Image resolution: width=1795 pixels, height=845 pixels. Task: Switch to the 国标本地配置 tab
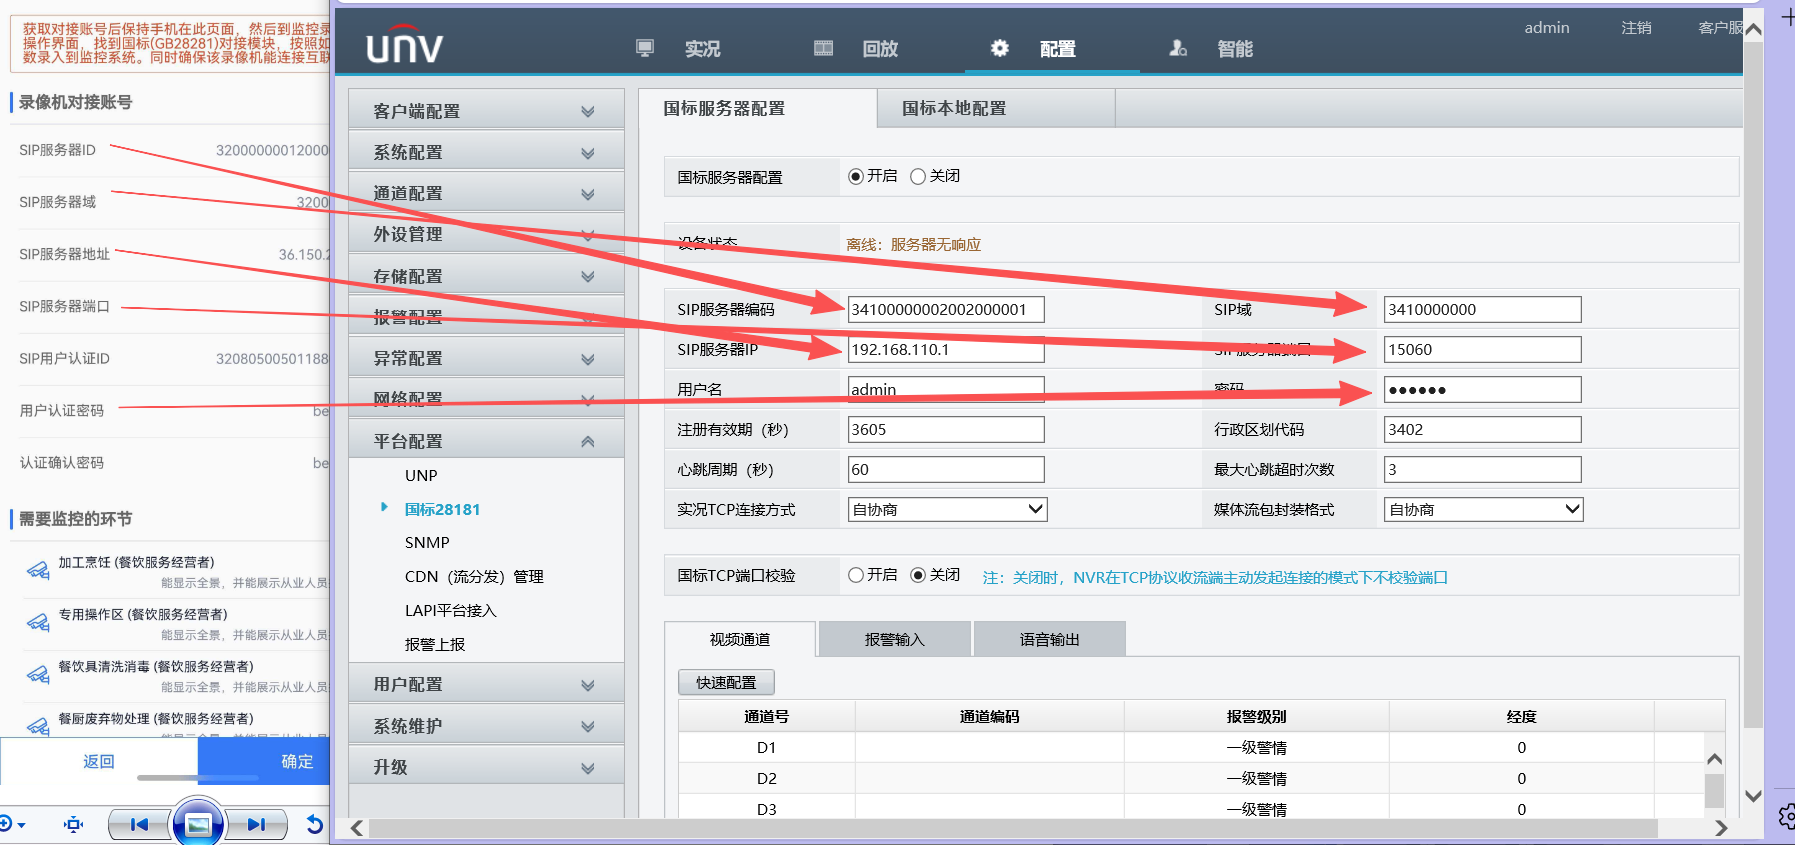pyautogui.click(x=954, y=108)
